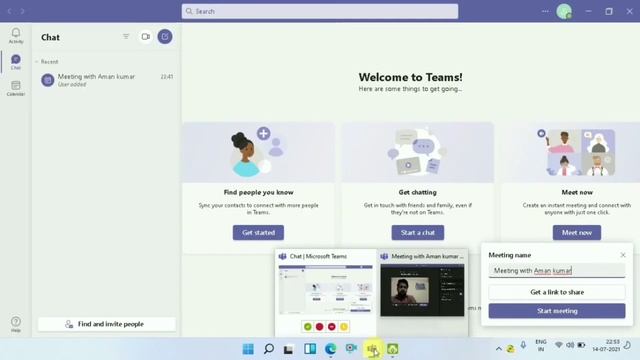Image resolution: width=640 pixels, height=360 pixels.
Task: Click the battery tray icon
Action: click(x=582, y=345)
